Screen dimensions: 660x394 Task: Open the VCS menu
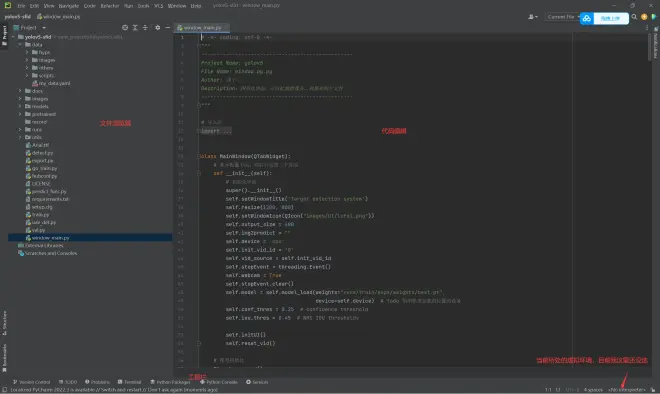158,6
